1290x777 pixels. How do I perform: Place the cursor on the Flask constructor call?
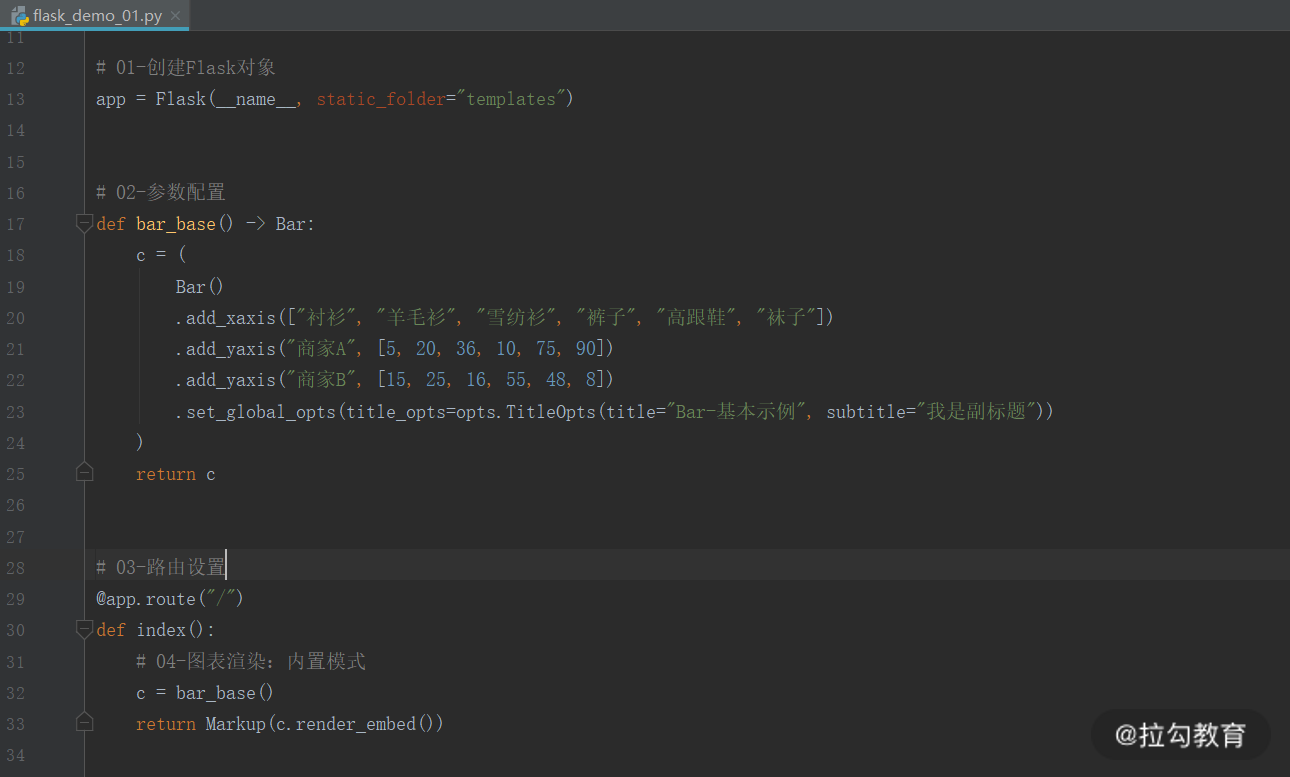point(181,99)
